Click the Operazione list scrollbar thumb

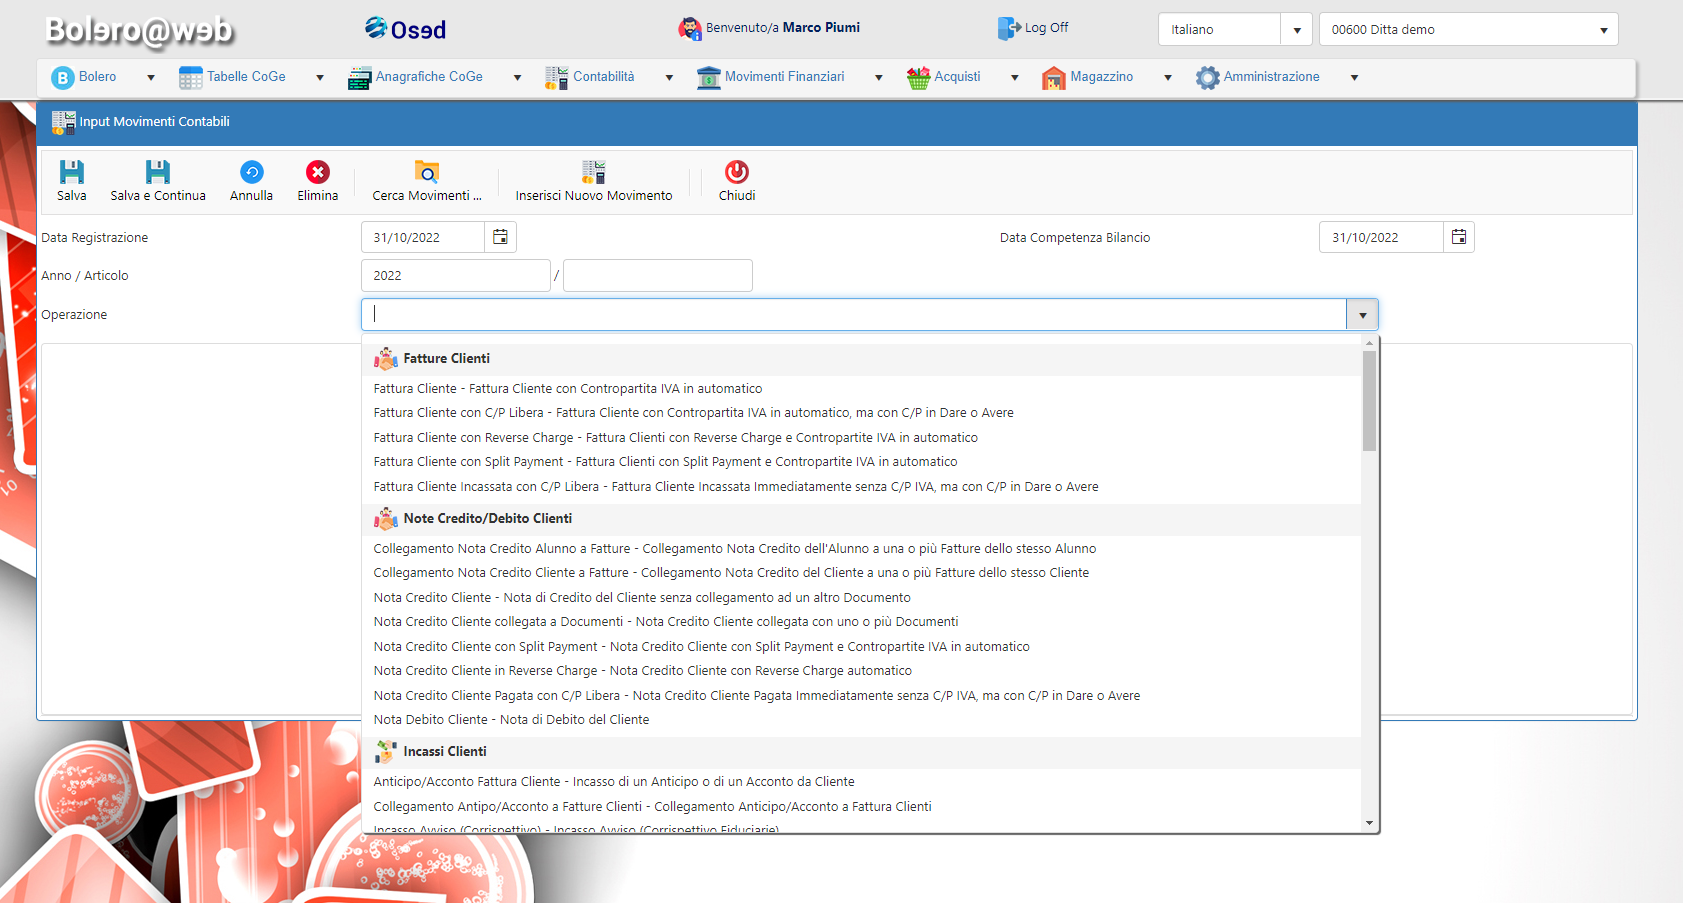(x=1369, y=400)
